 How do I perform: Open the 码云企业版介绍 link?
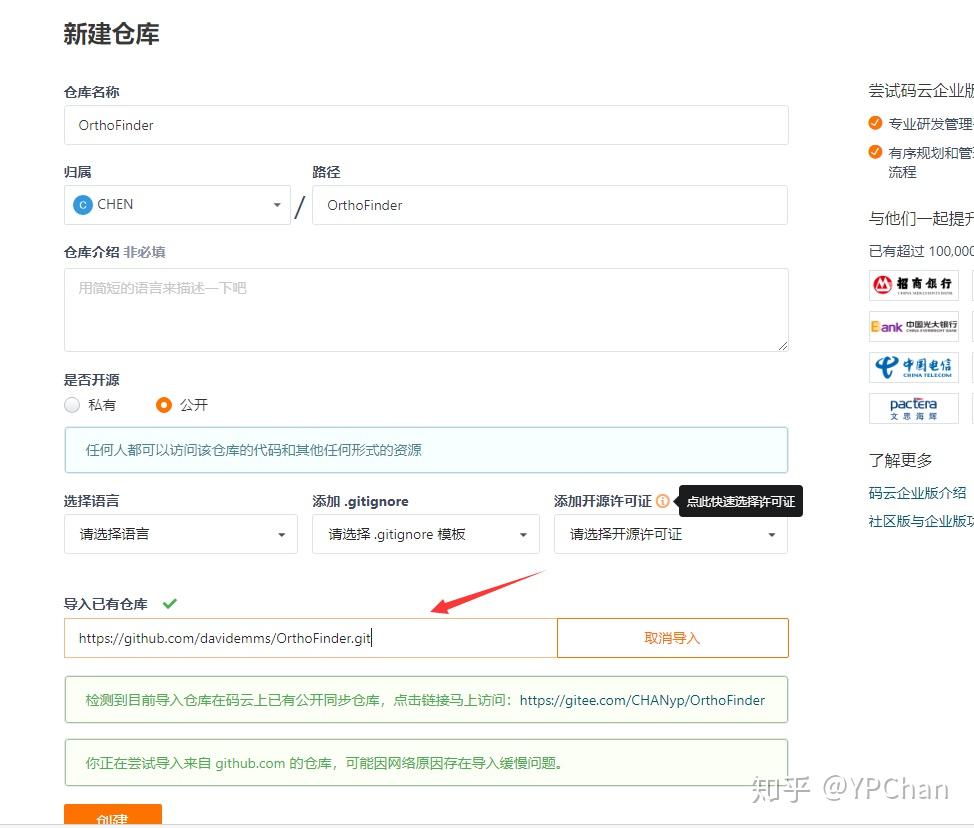pyautogui.click(x=918, y=492)
